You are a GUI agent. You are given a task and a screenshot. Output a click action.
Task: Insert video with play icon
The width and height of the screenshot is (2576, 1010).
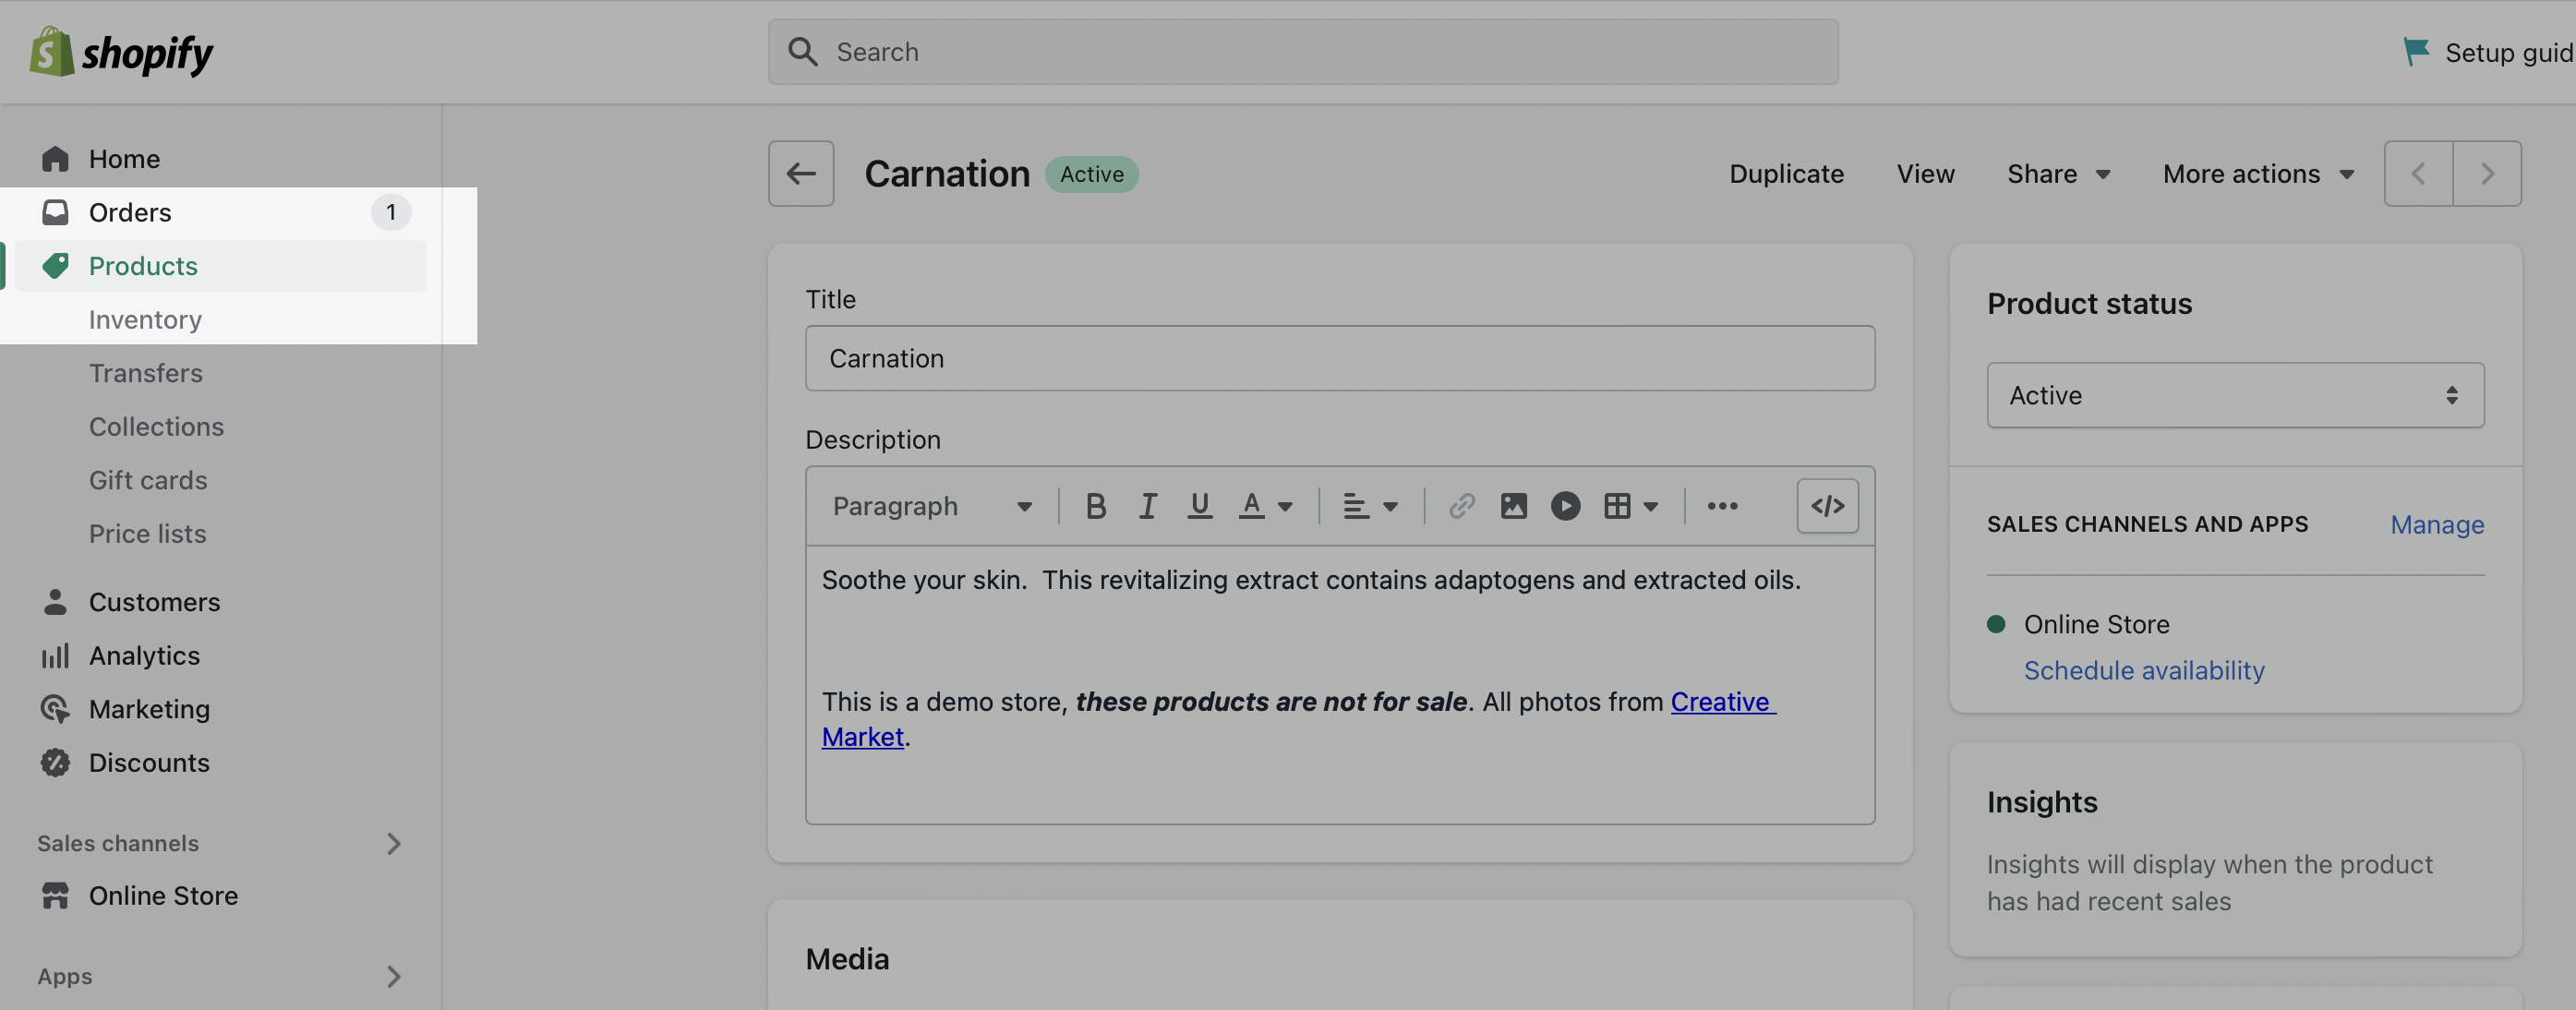pyautogui.click(x=1565, y=506)
